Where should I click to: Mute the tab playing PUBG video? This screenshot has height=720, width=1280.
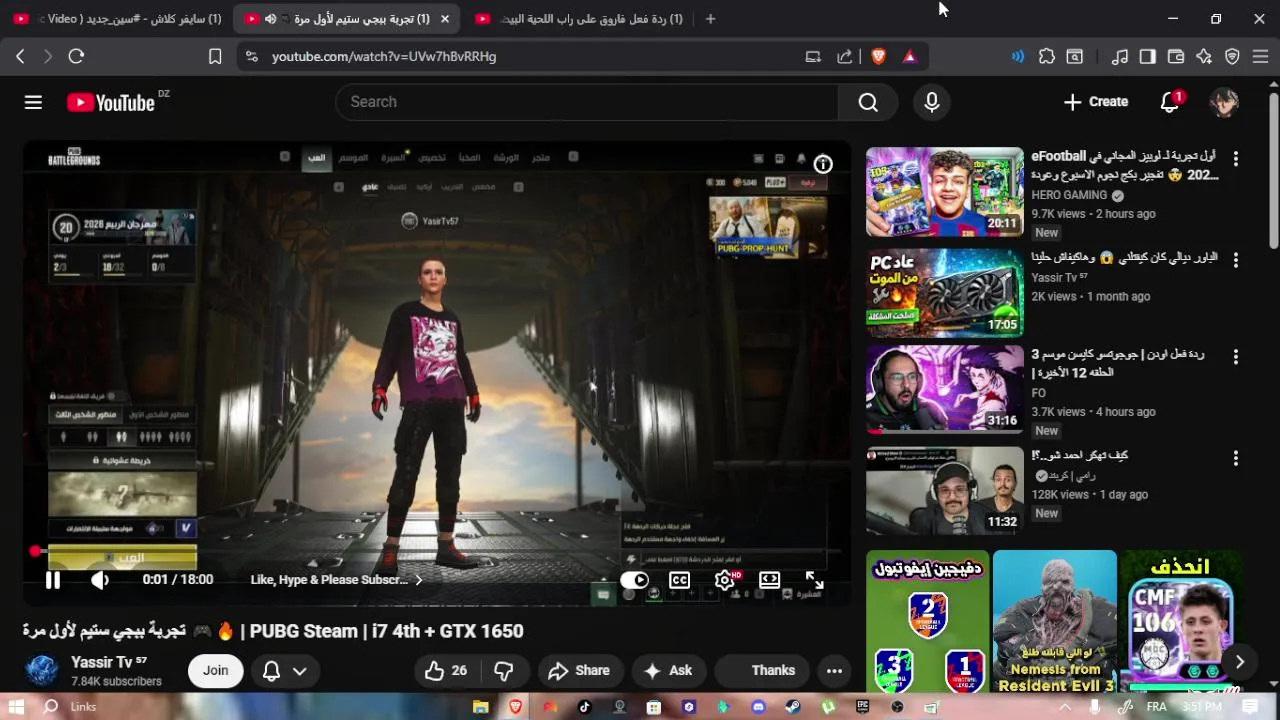pos(270,19)
